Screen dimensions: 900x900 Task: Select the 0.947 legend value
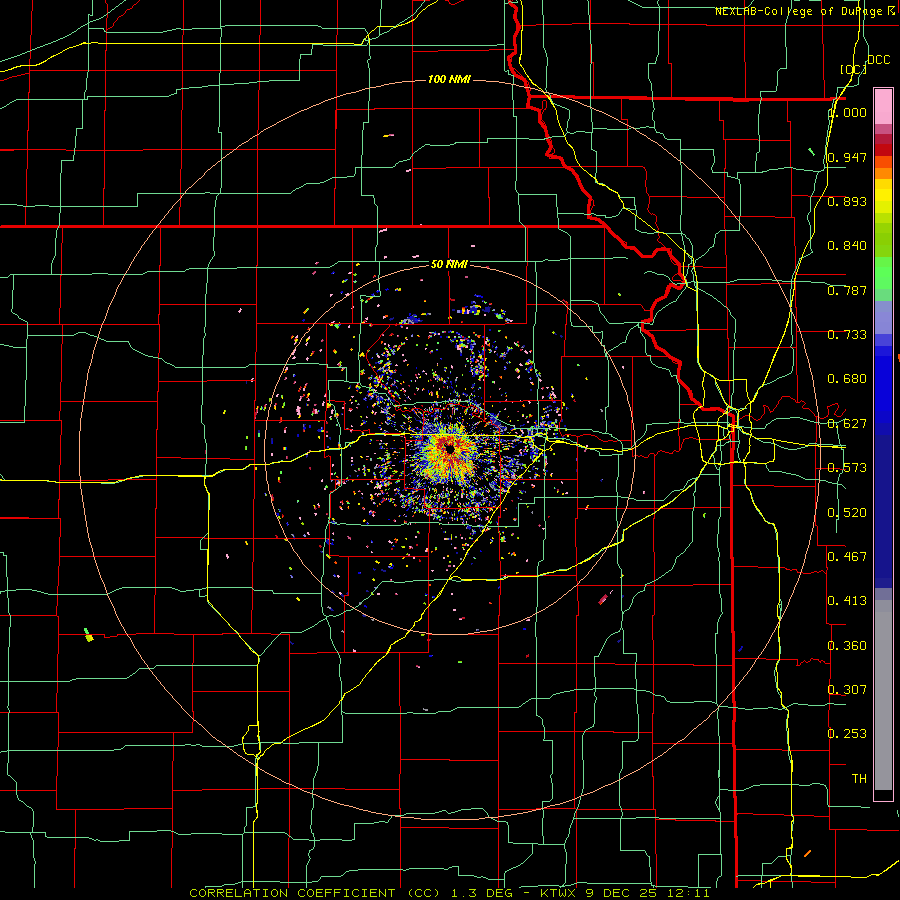(847, 157)
